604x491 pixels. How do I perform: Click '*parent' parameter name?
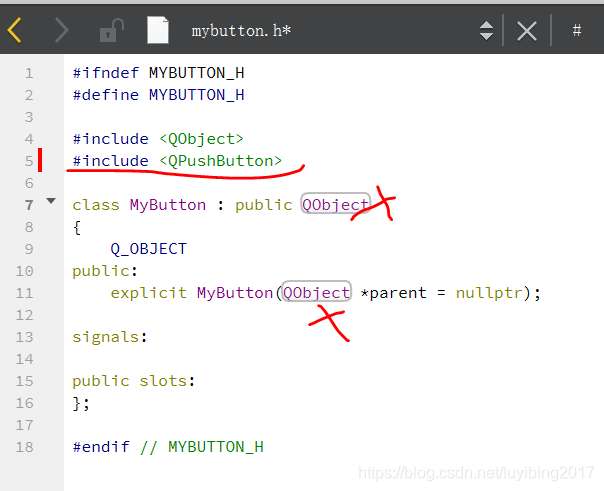[394, 293]
